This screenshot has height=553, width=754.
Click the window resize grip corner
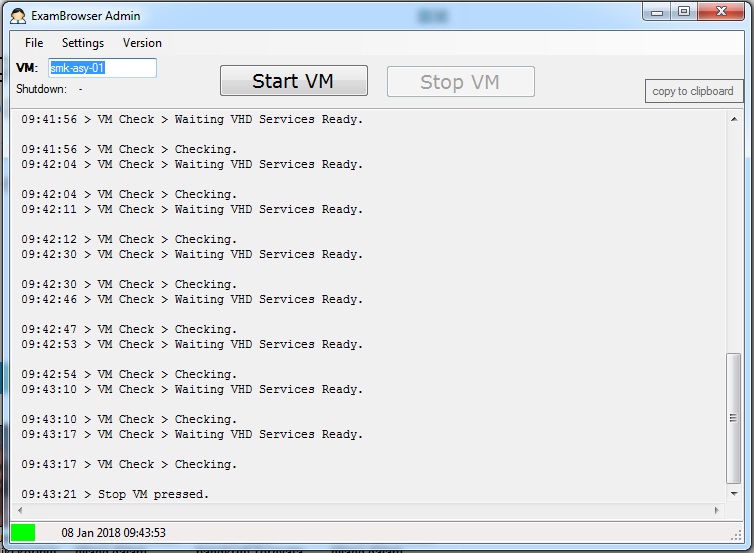(736, 535)
